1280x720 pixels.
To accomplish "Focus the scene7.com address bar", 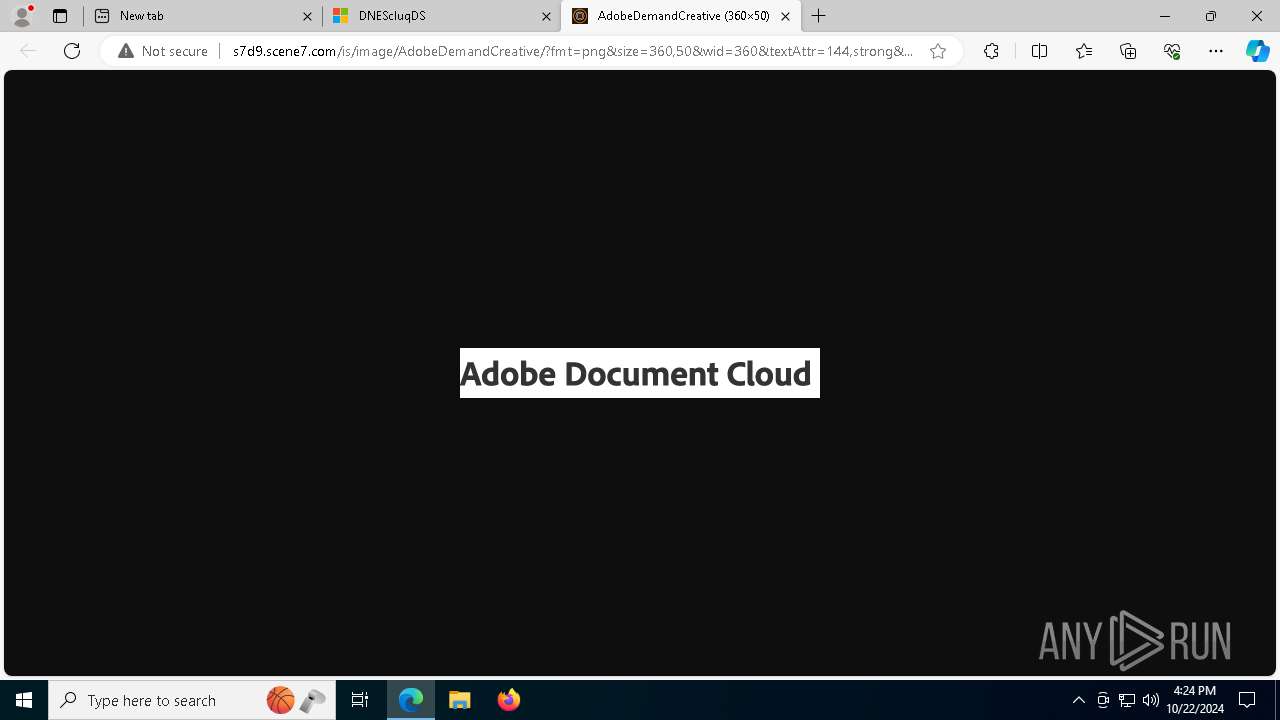I will (572, 51).
